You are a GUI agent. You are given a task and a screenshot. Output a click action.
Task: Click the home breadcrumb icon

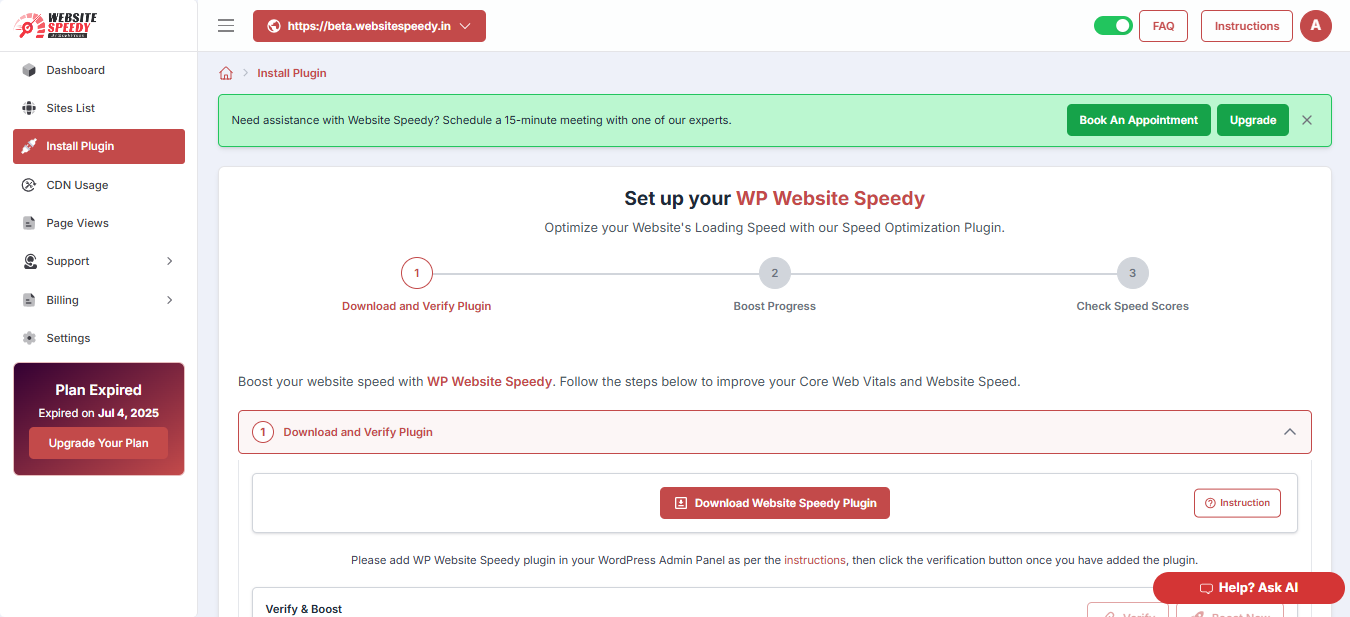click(226, 73)
